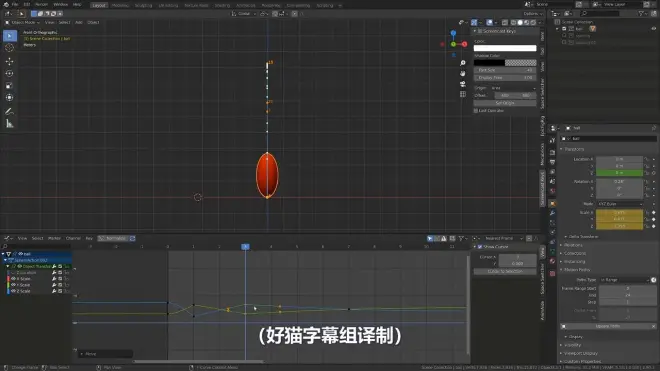Open the Paths Type In Range dropdown
This screenshot has height=371, width=660.
tap(625, 280)
